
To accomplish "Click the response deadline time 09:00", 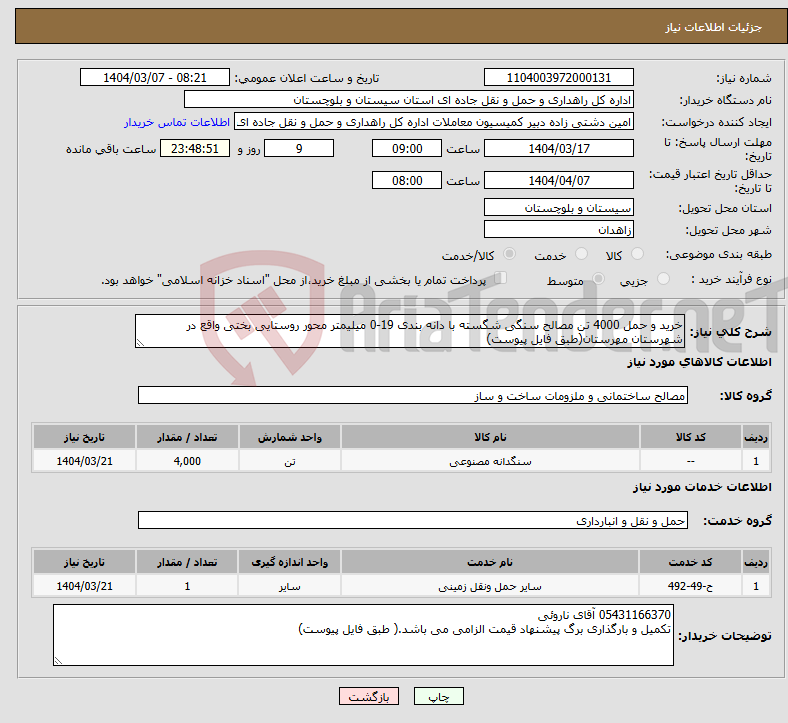I will [407, 148].
